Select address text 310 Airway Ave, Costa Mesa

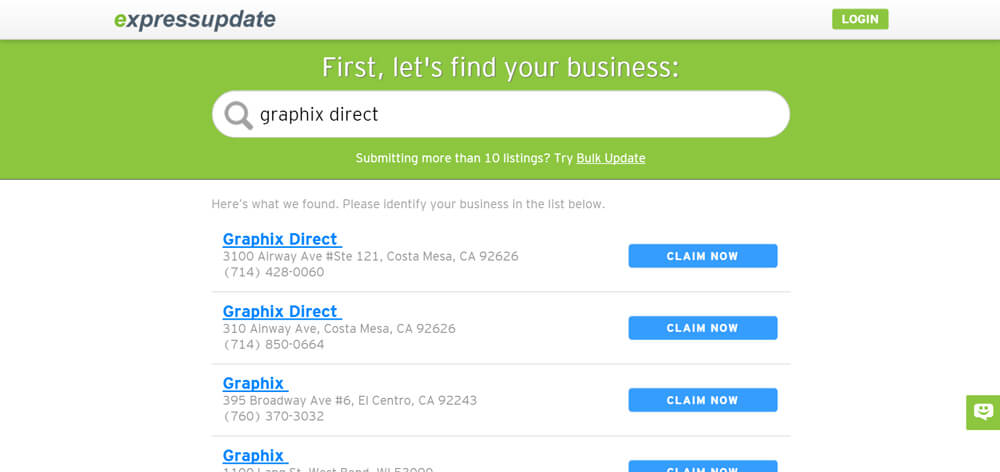pyautogui.click(x=339, y=328)
